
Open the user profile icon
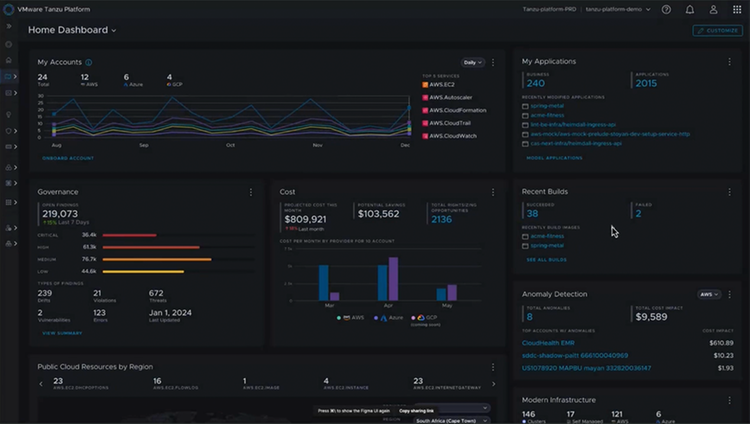(713, 10)
